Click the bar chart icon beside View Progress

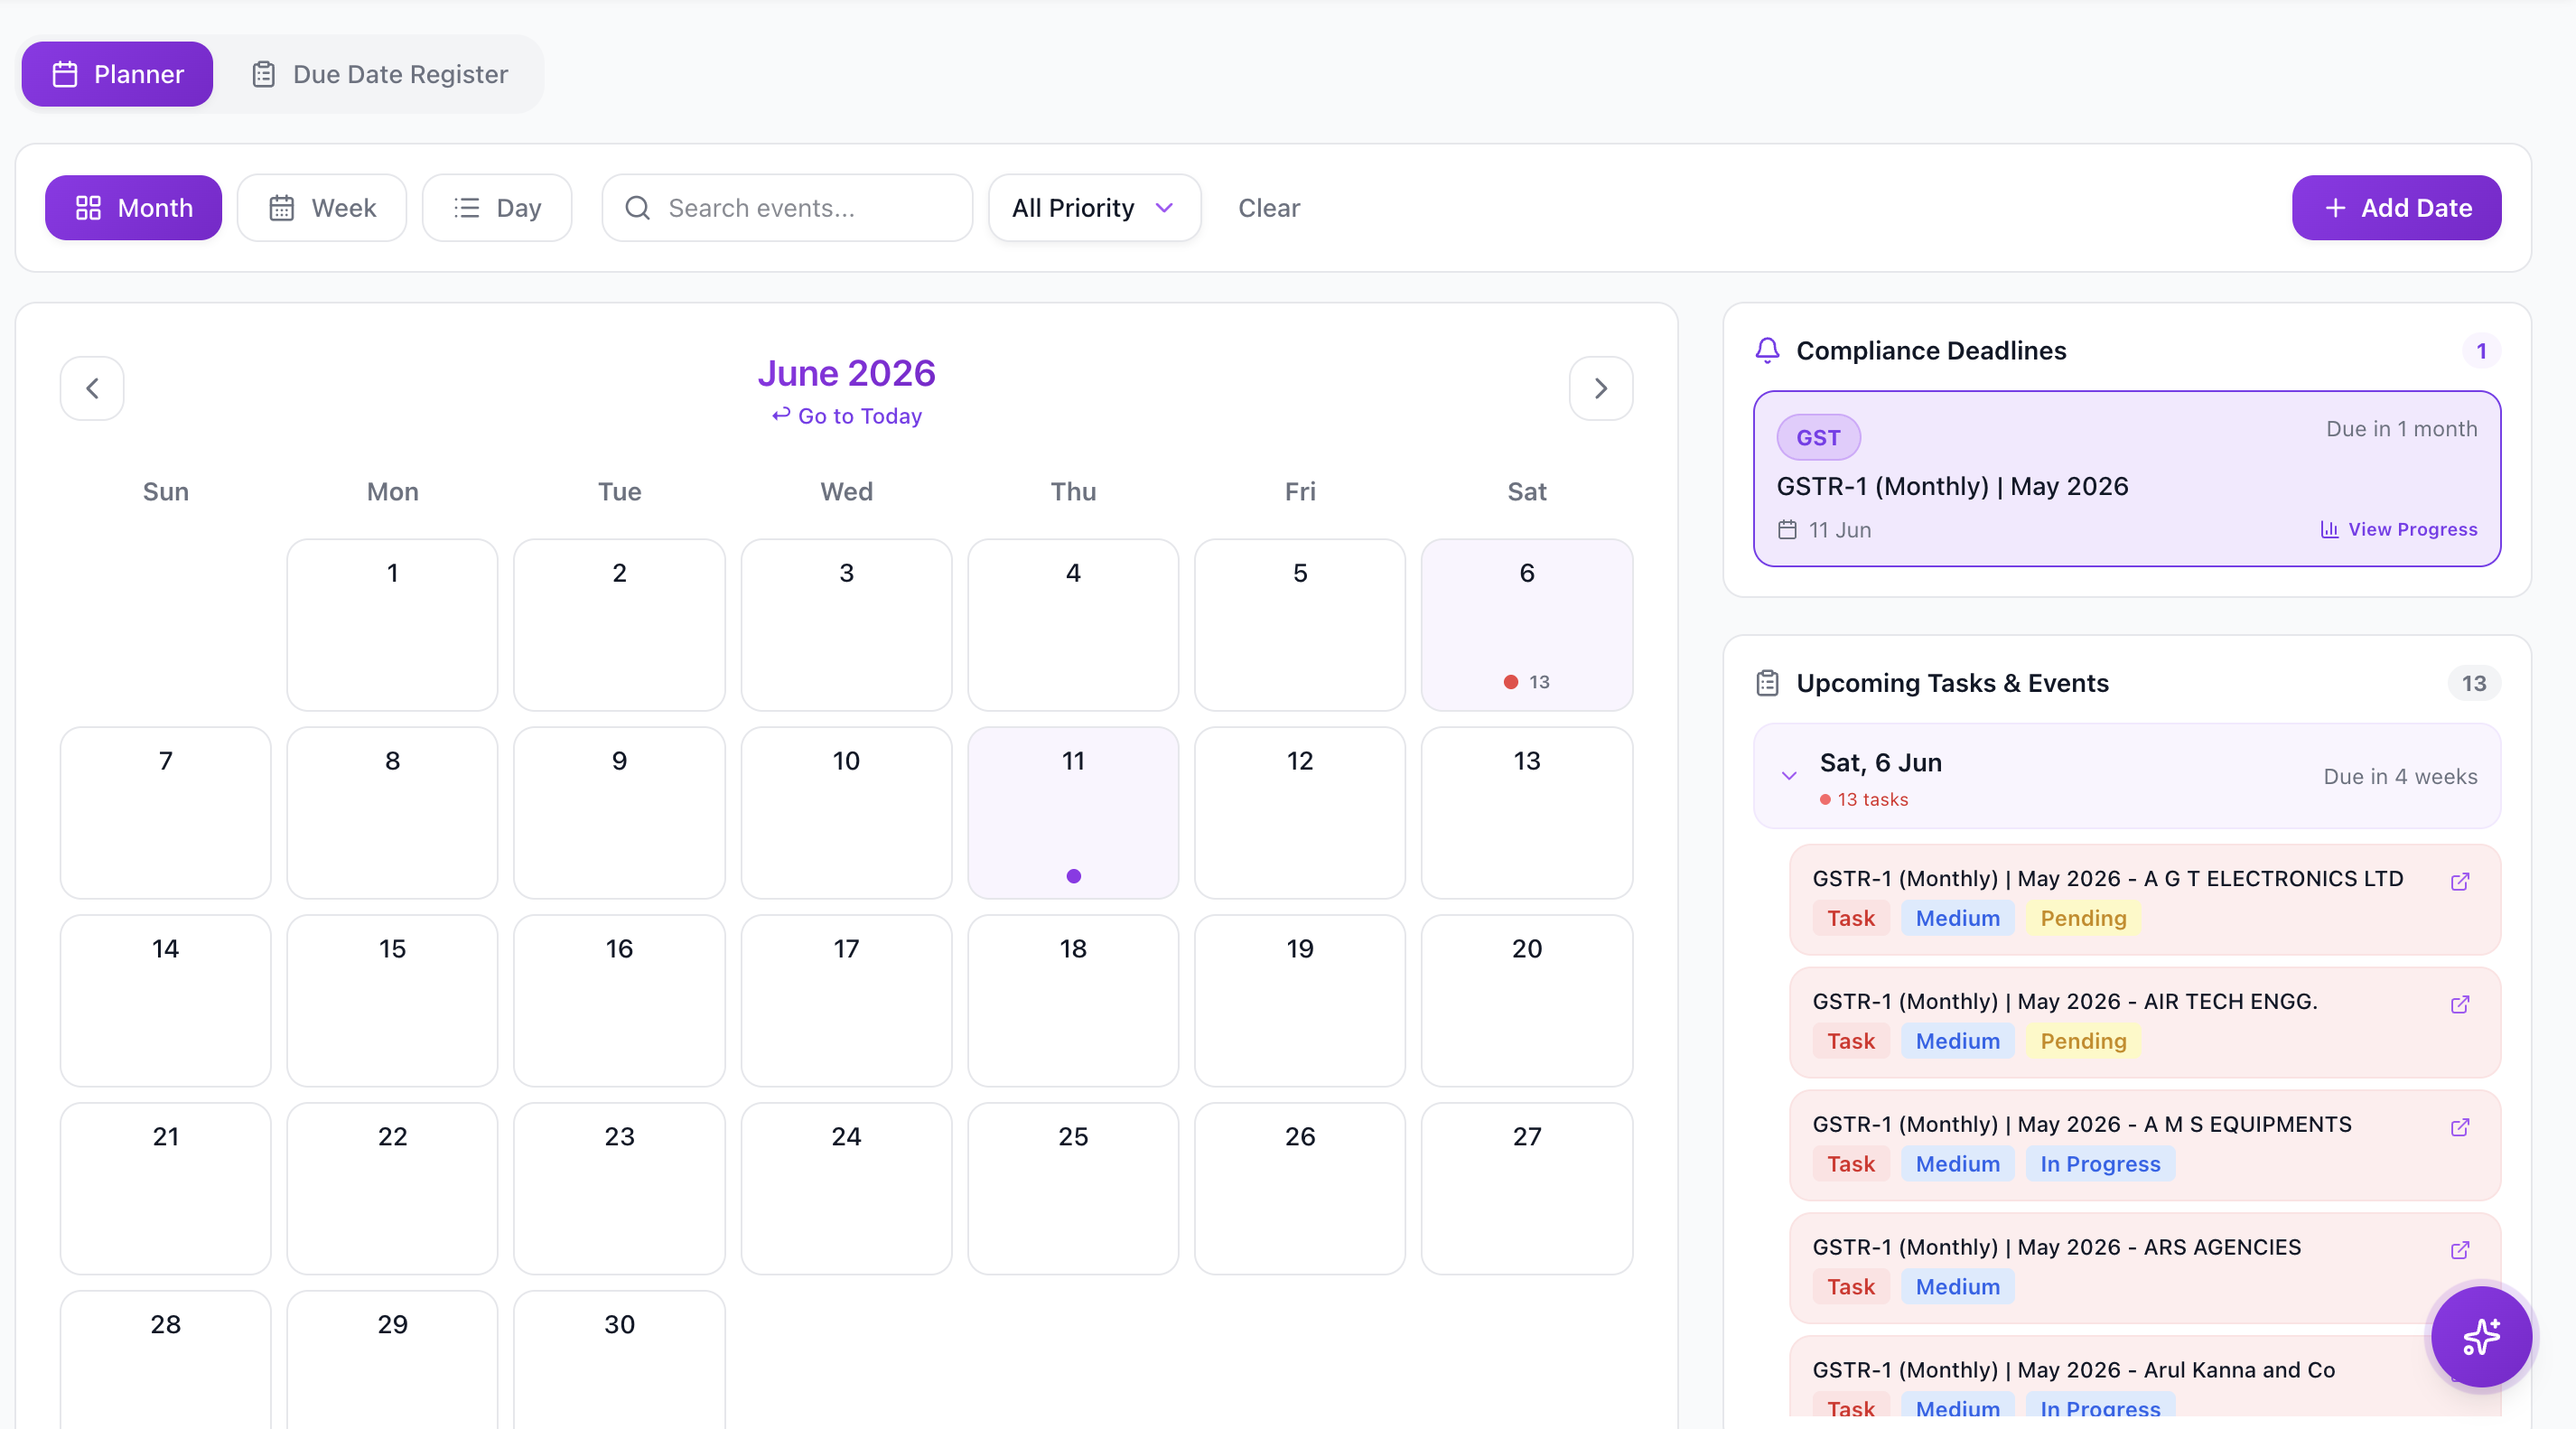coord(2329,530)
